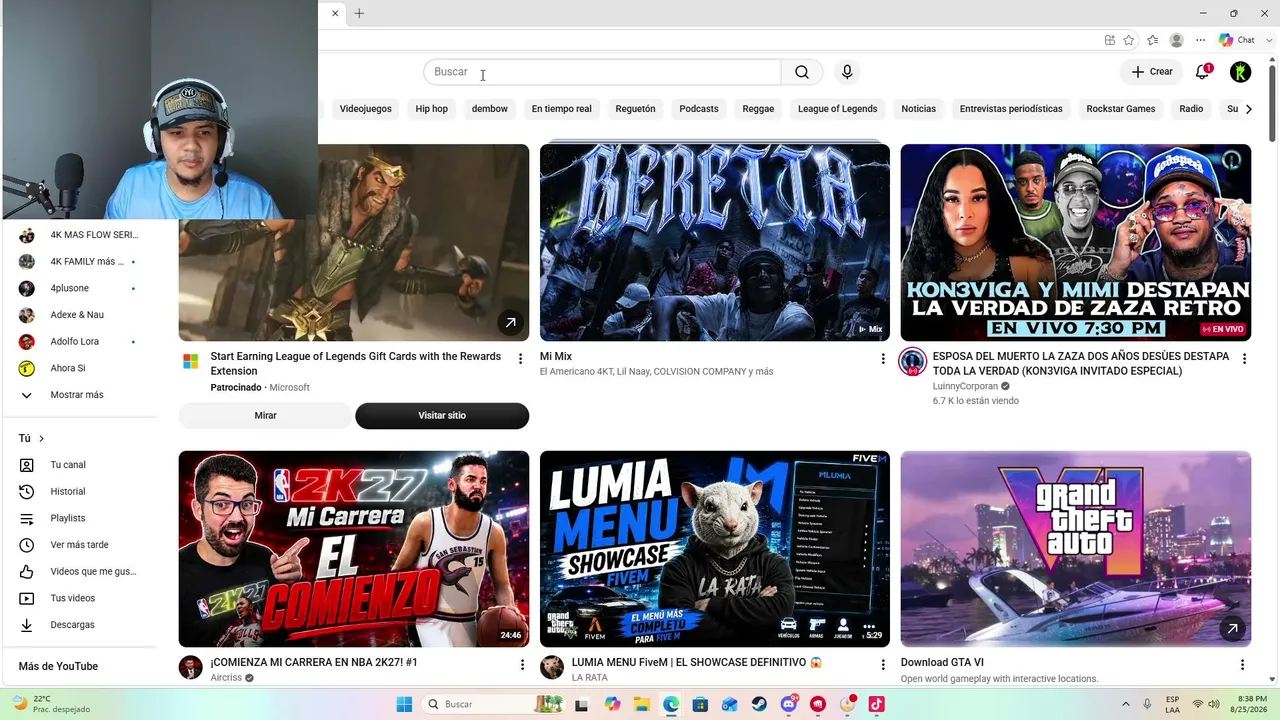Expand the Tú section chevron

tap(41, 439)
